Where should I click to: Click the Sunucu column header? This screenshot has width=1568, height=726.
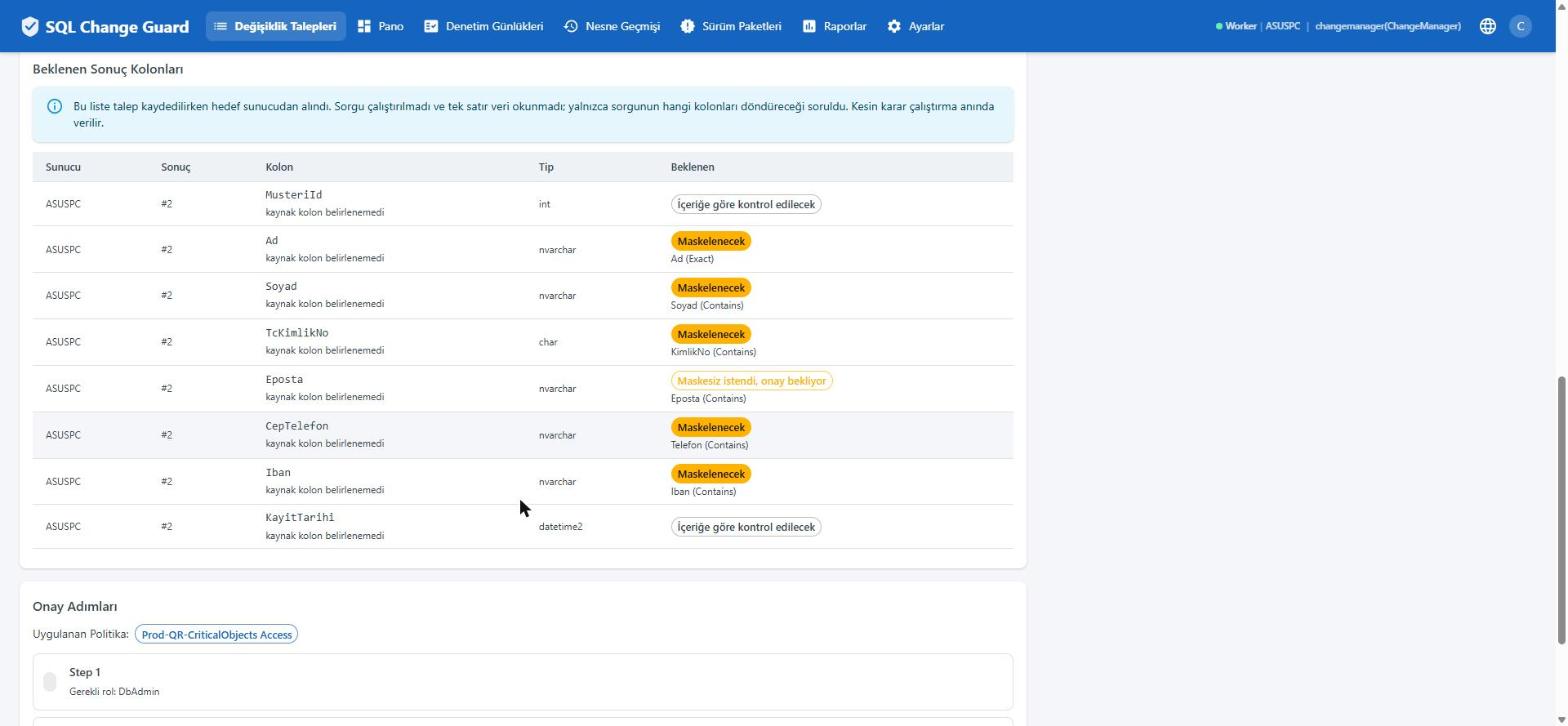[63, 167]
